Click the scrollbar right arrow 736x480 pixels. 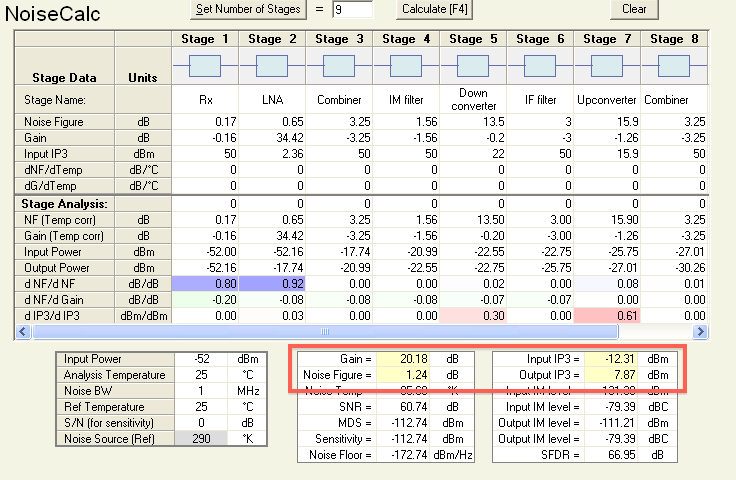click(x=699, y=330)
